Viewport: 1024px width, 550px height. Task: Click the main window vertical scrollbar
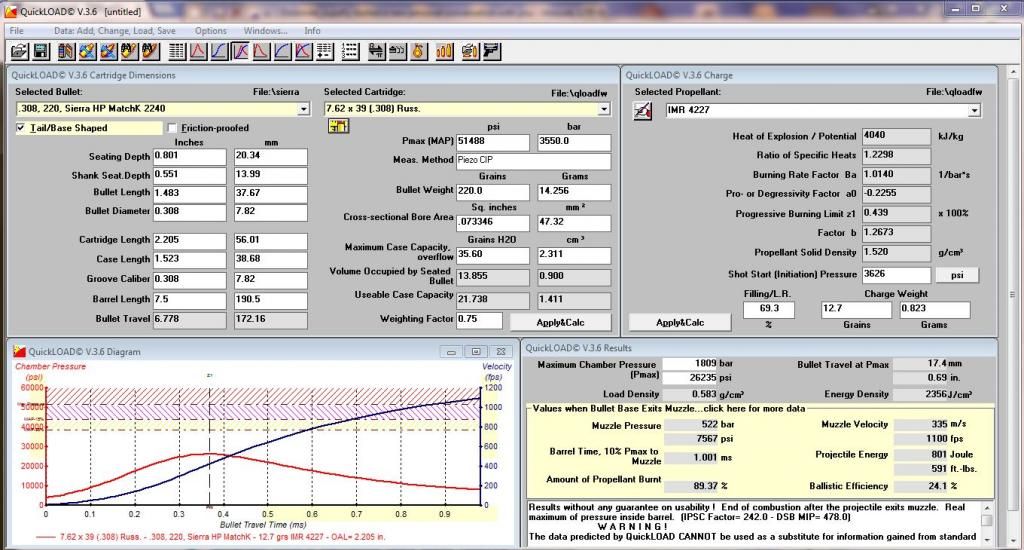point(1013,294)
